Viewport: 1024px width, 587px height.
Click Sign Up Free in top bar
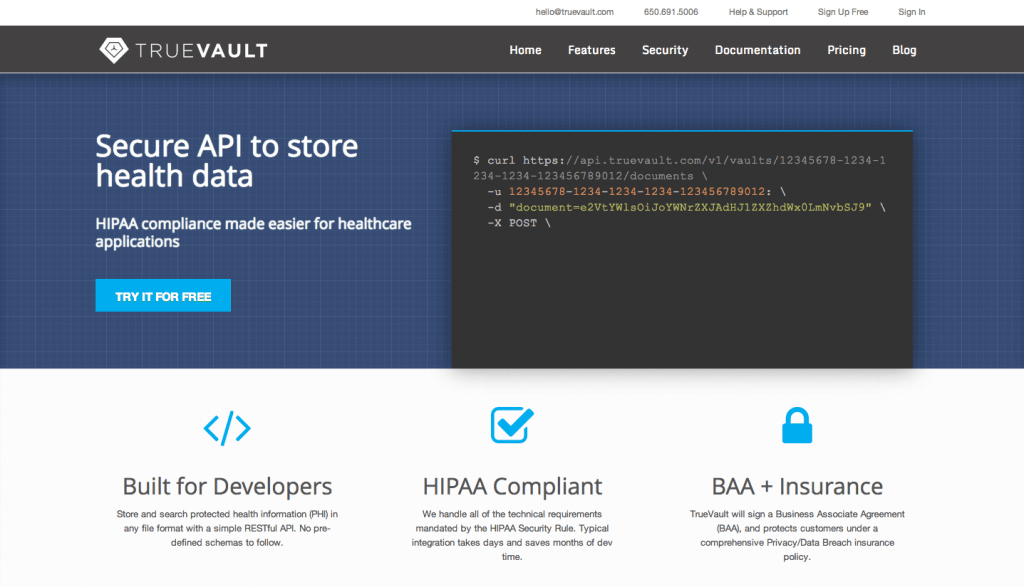pyautogui.click(x=843, y=12)
